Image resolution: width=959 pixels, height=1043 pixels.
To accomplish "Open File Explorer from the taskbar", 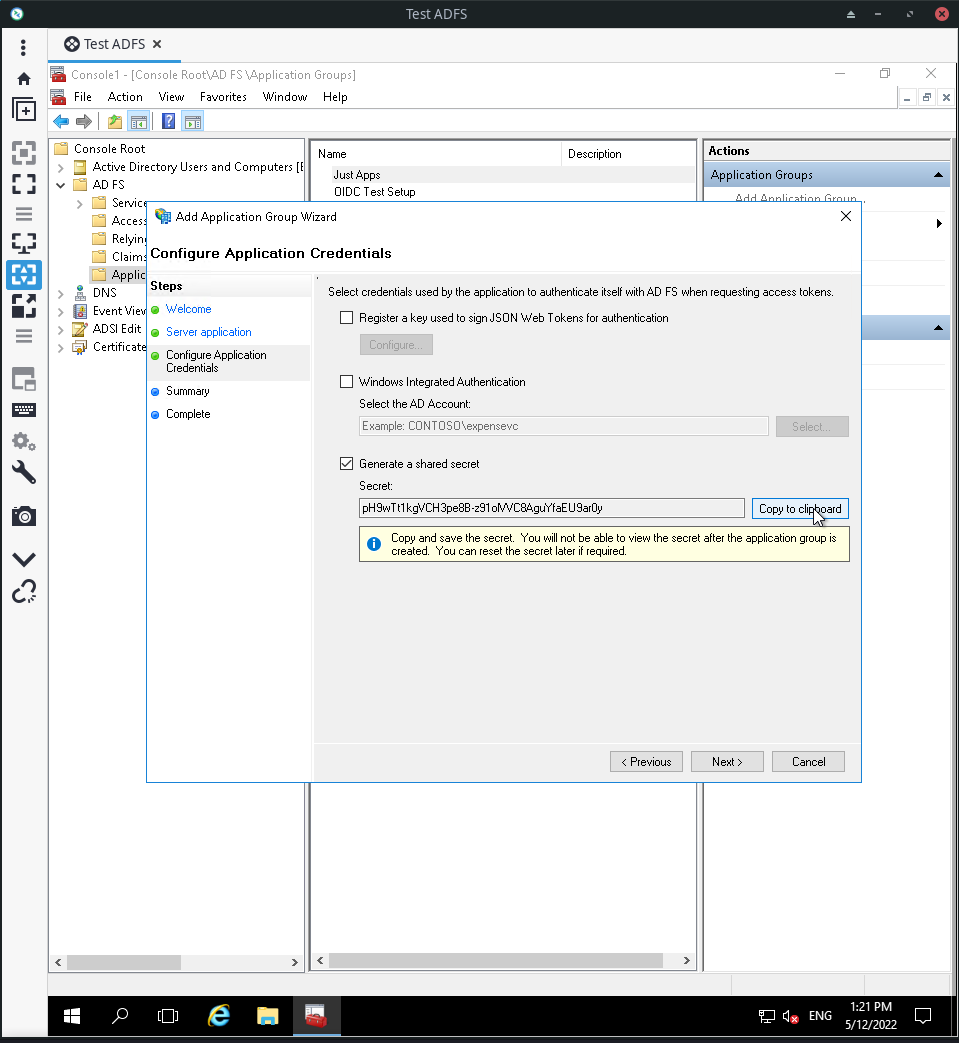I will [267, 1016].
